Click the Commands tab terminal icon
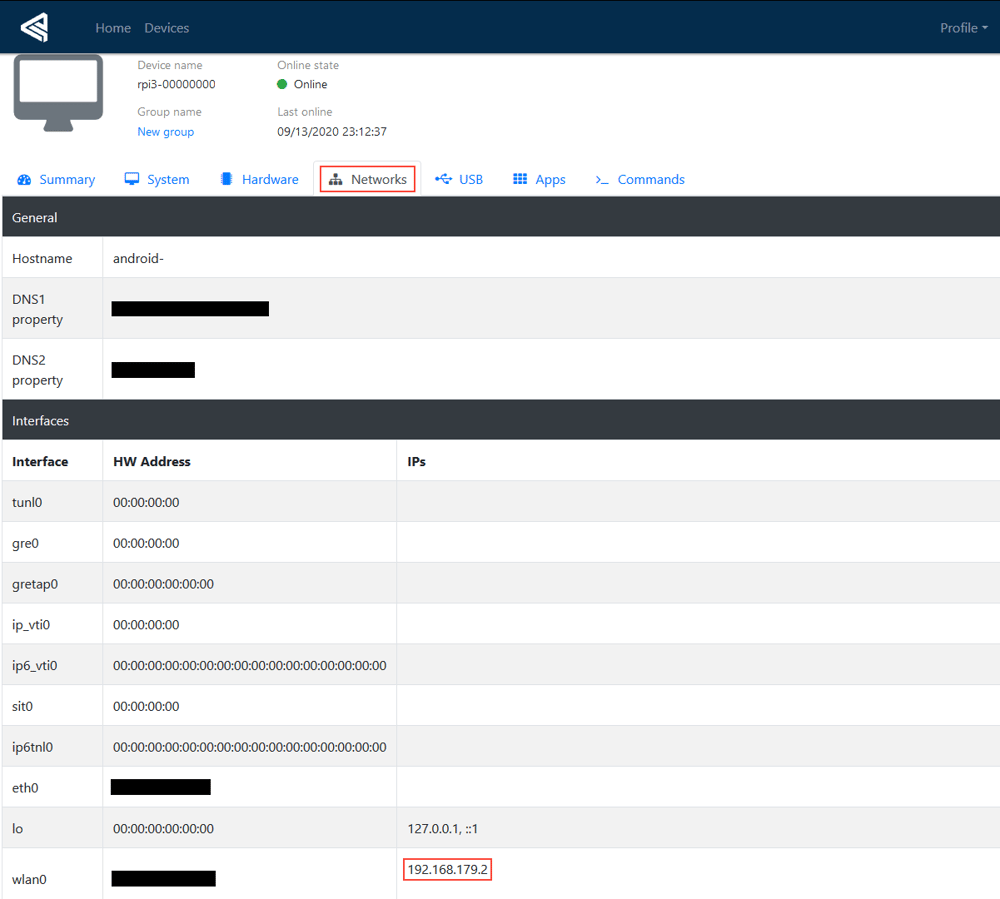1000x899 pixels. pos(602,180)
